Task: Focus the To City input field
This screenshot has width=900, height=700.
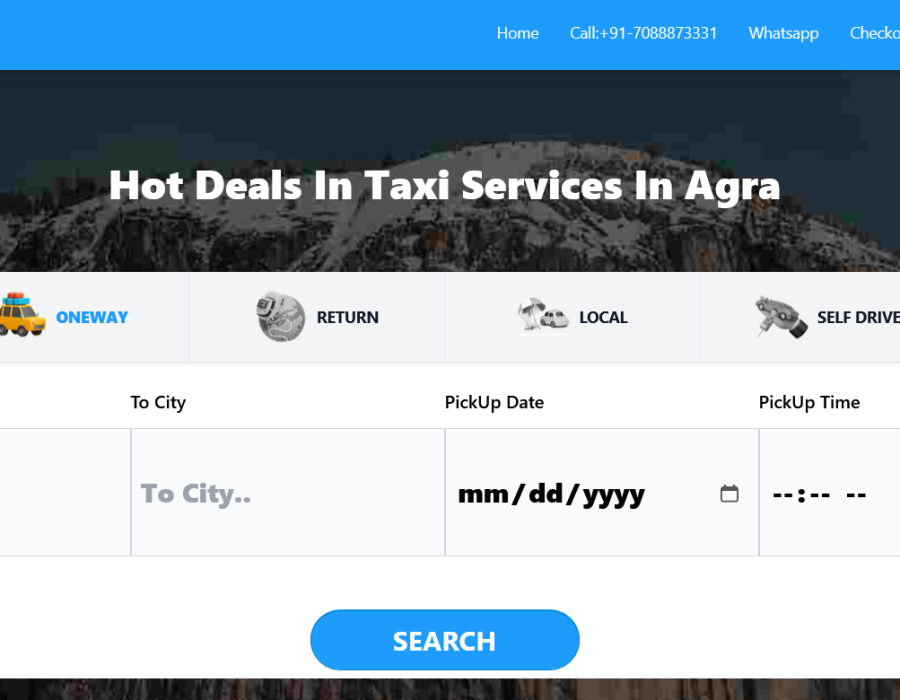Action: tap(288, 492)
